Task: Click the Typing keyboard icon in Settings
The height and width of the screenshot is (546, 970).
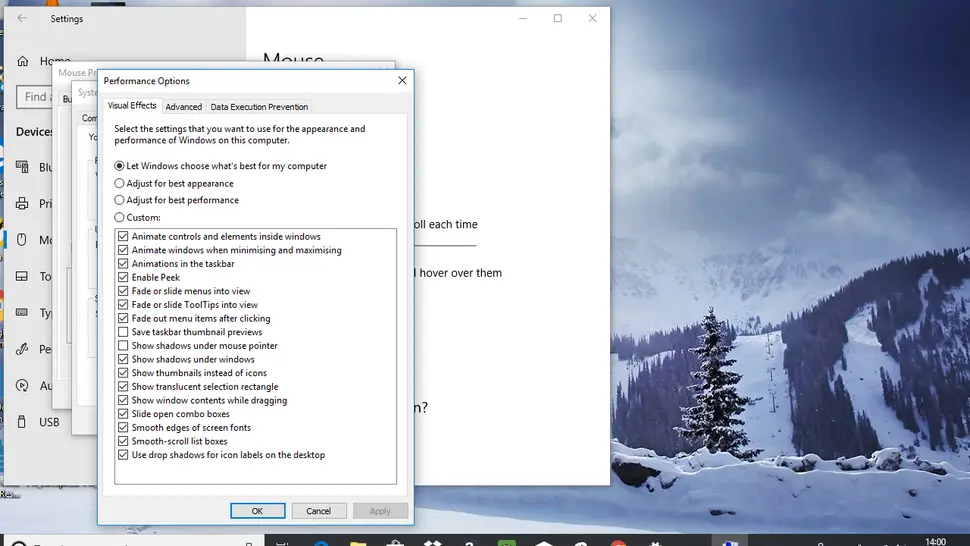Action: click(x=22, y=313)
